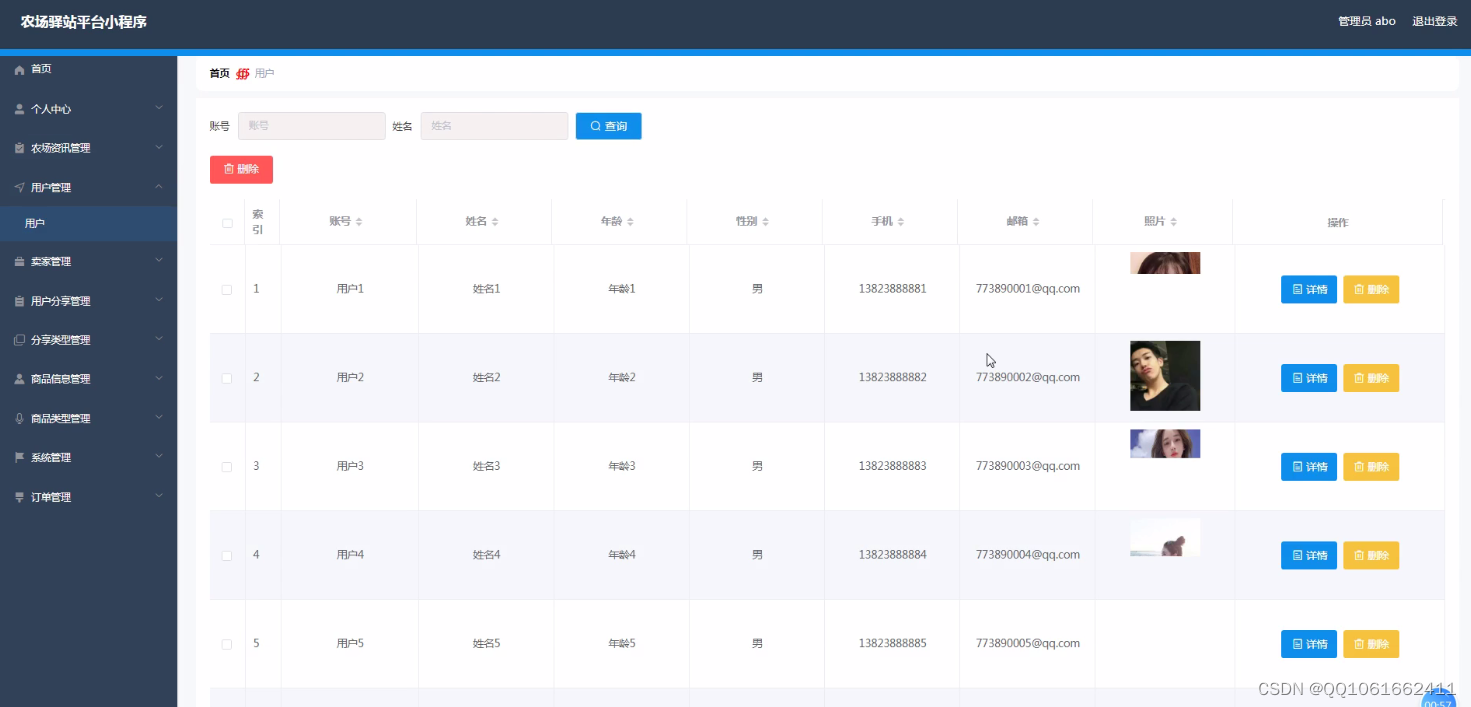Image resolution: width=1471 pixels, height=707 pixels.
Task: Collapse the 用户管理 menu chevron
Action: [x=158, y=186]
